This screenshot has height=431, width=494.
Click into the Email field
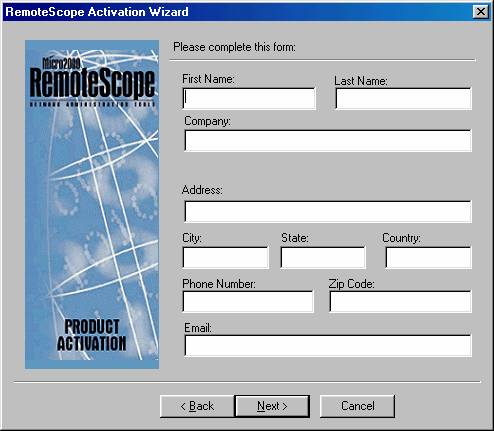(328, 346)
